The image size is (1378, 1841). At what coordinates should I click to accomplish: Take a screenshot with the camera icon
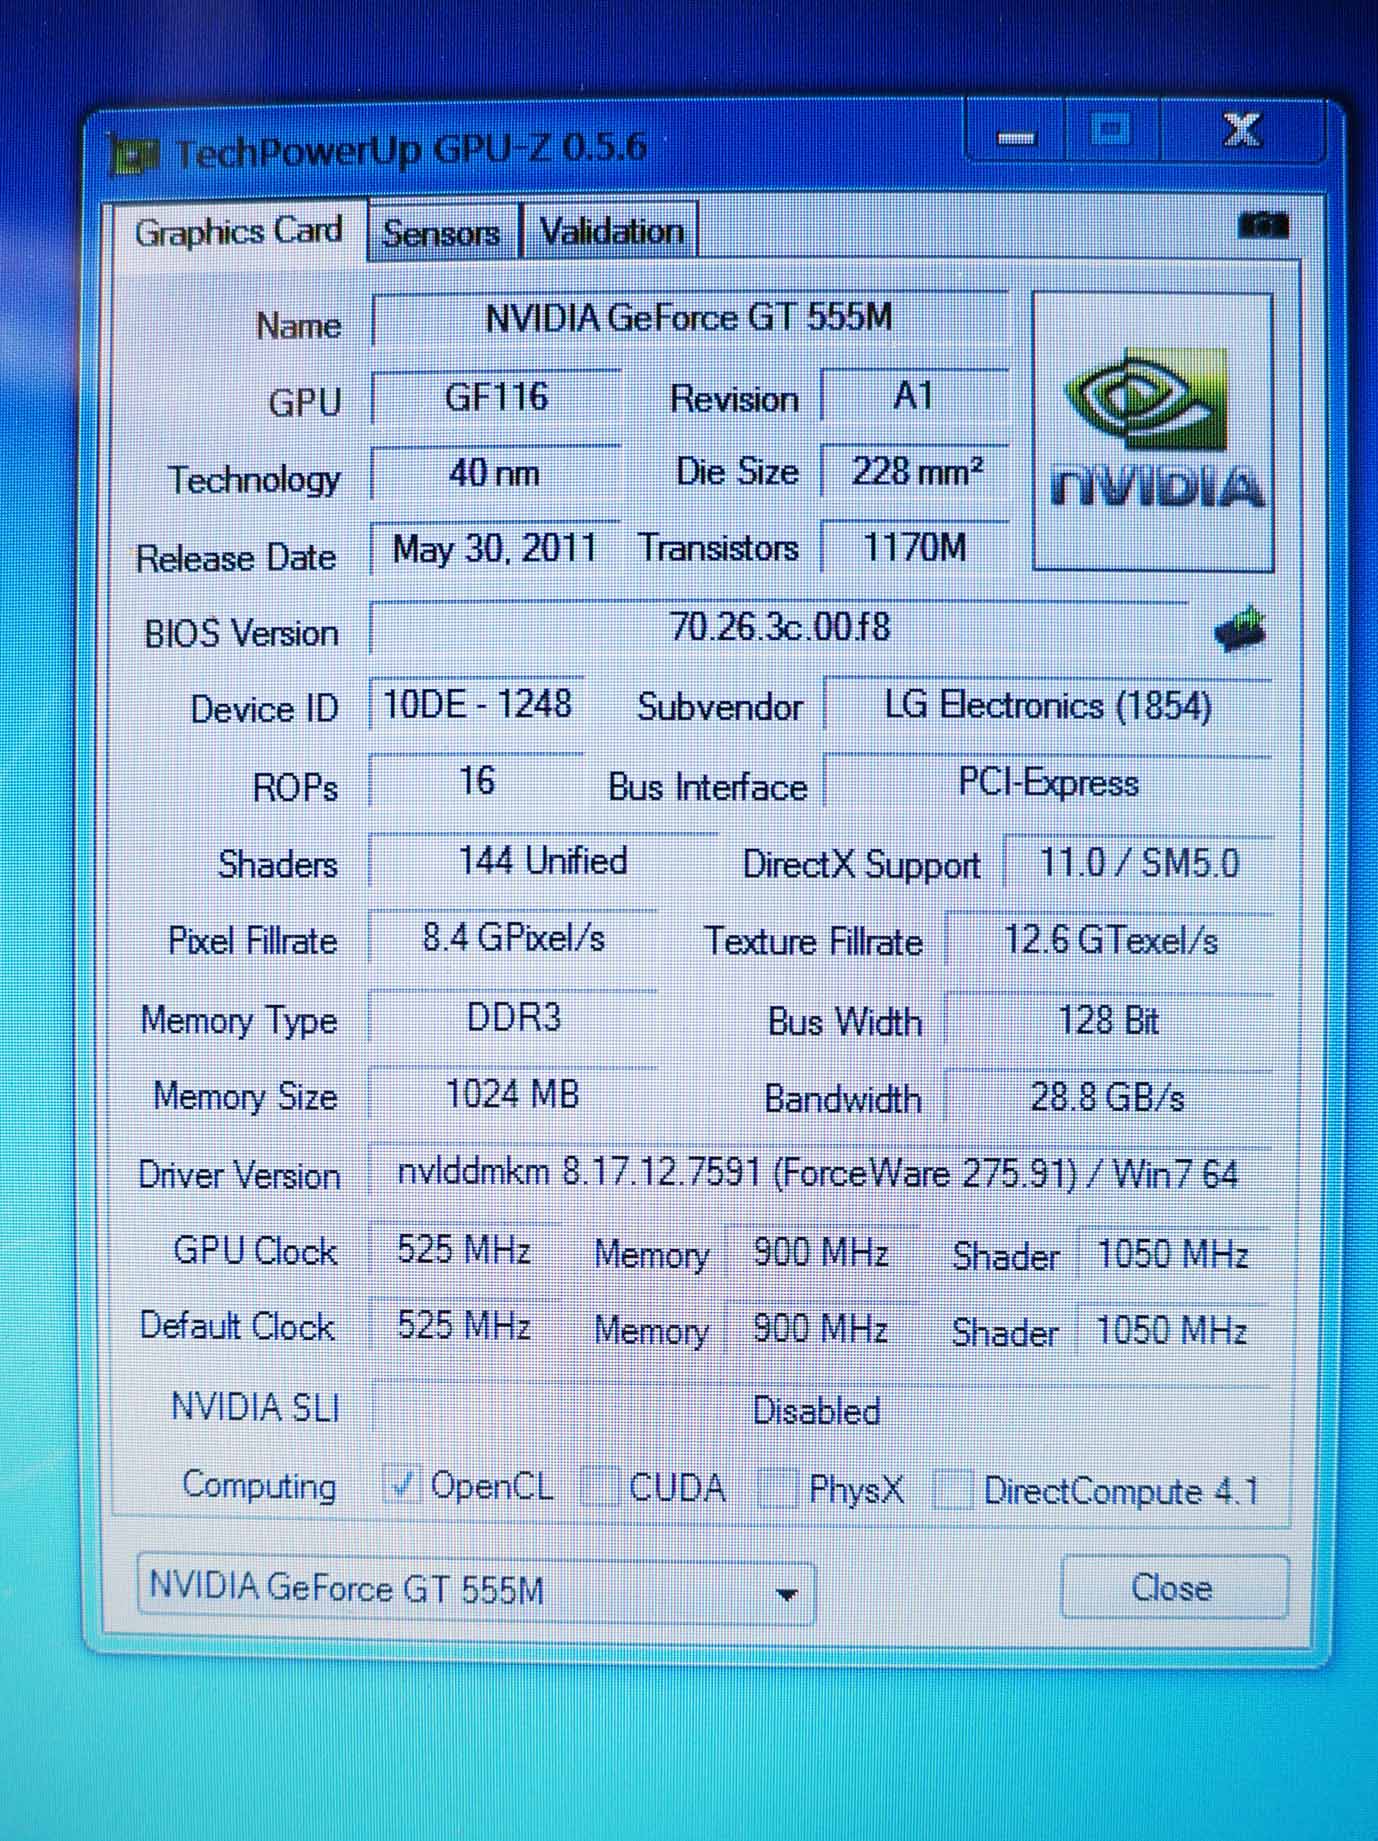[x=1263, y=225]
